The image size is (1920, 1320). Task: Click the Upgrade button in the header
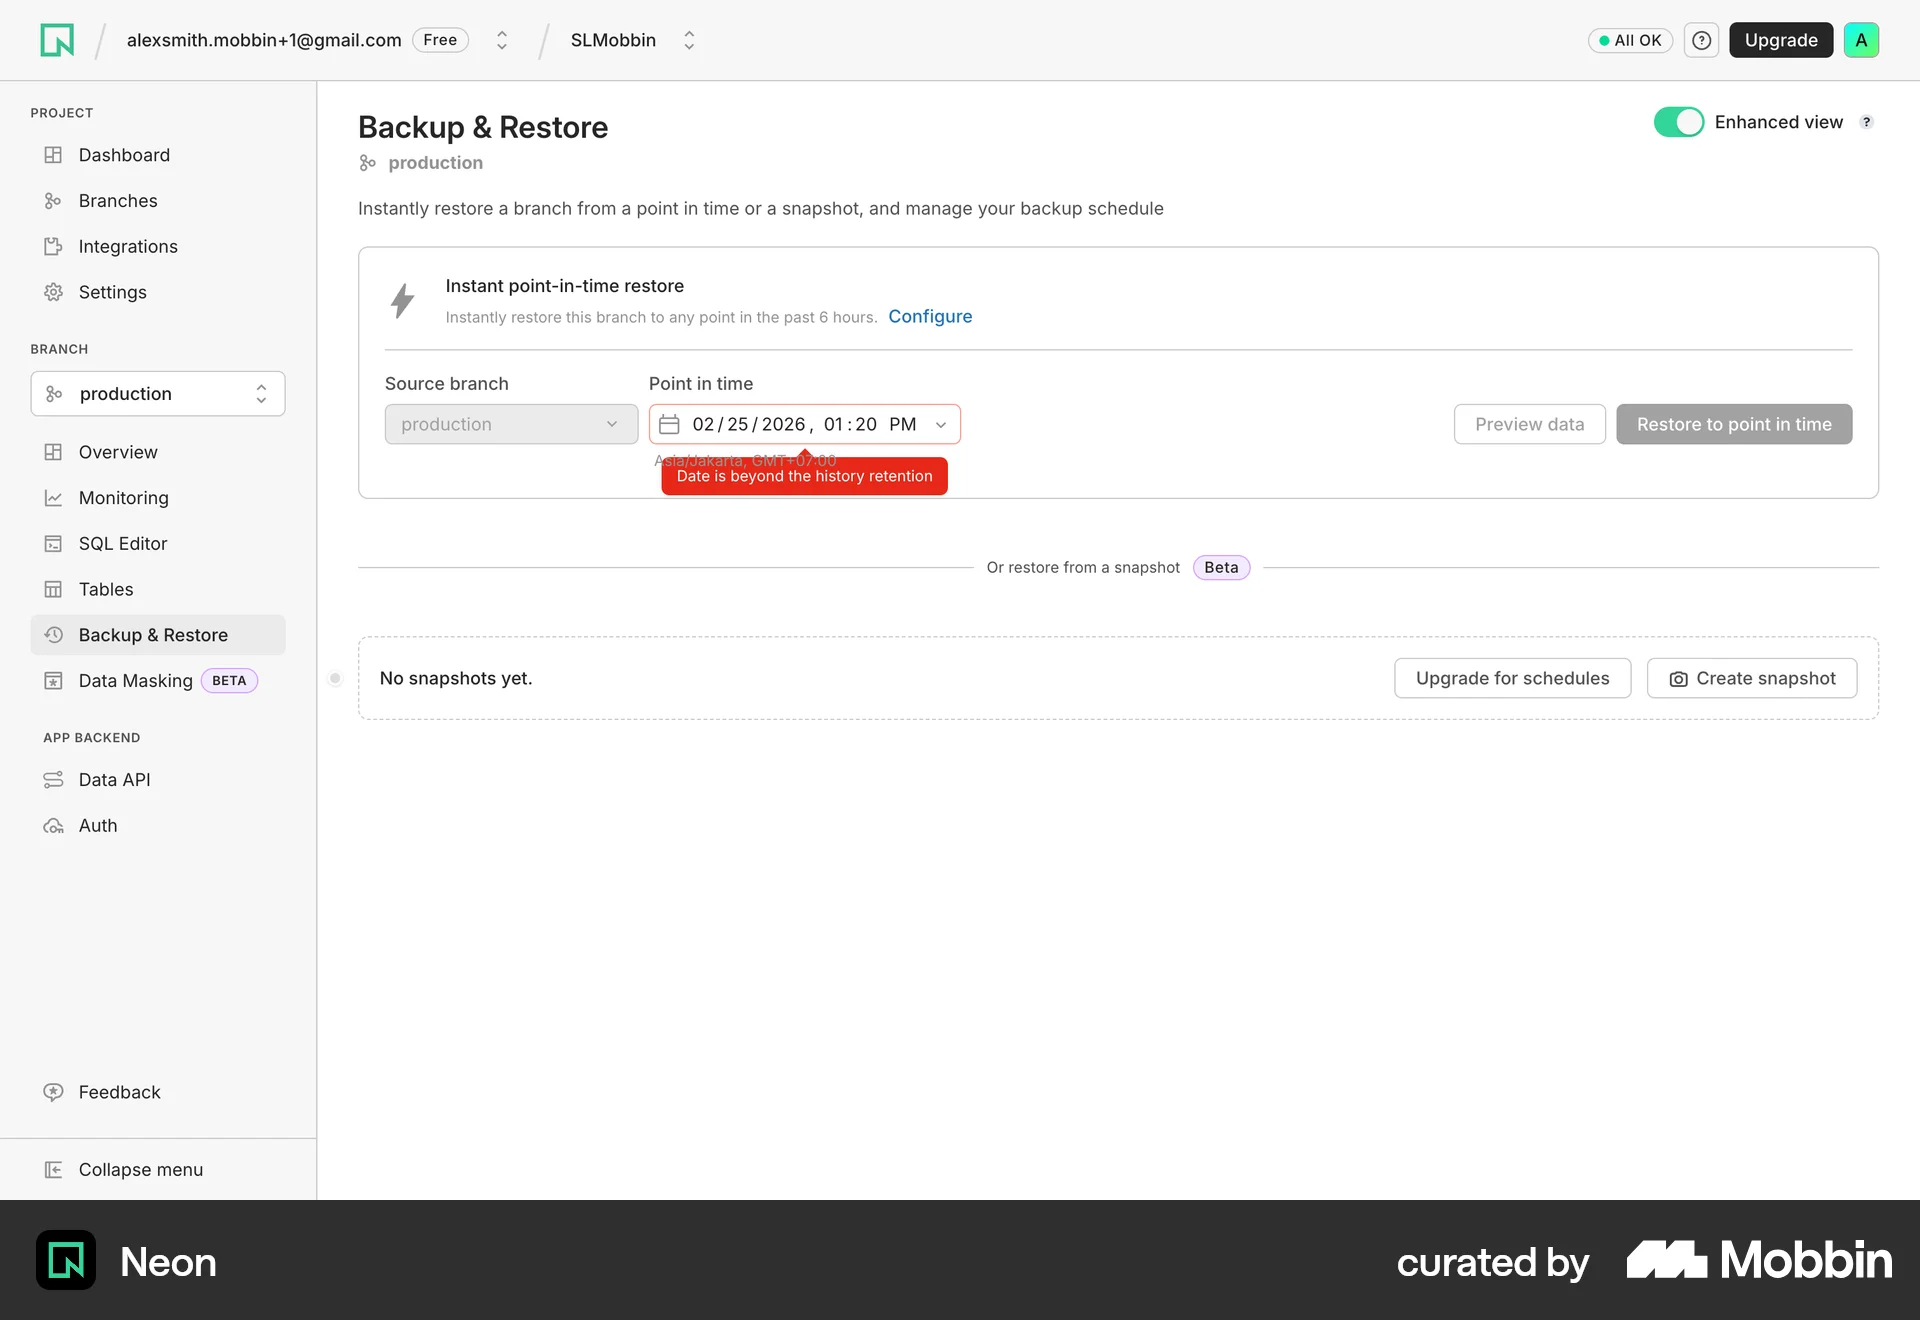pyautogui.click(x=1781, y=40)
